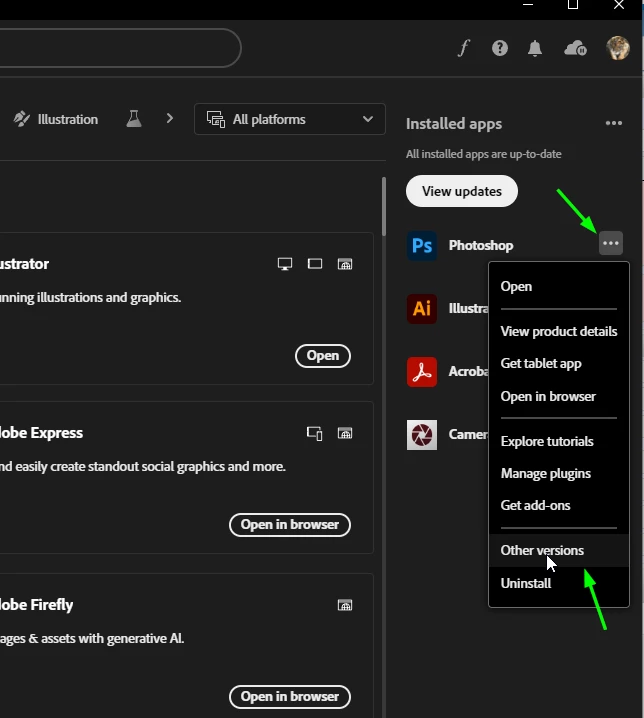Click the desktop platform icon on the Illustrator card

click(285, 264)
